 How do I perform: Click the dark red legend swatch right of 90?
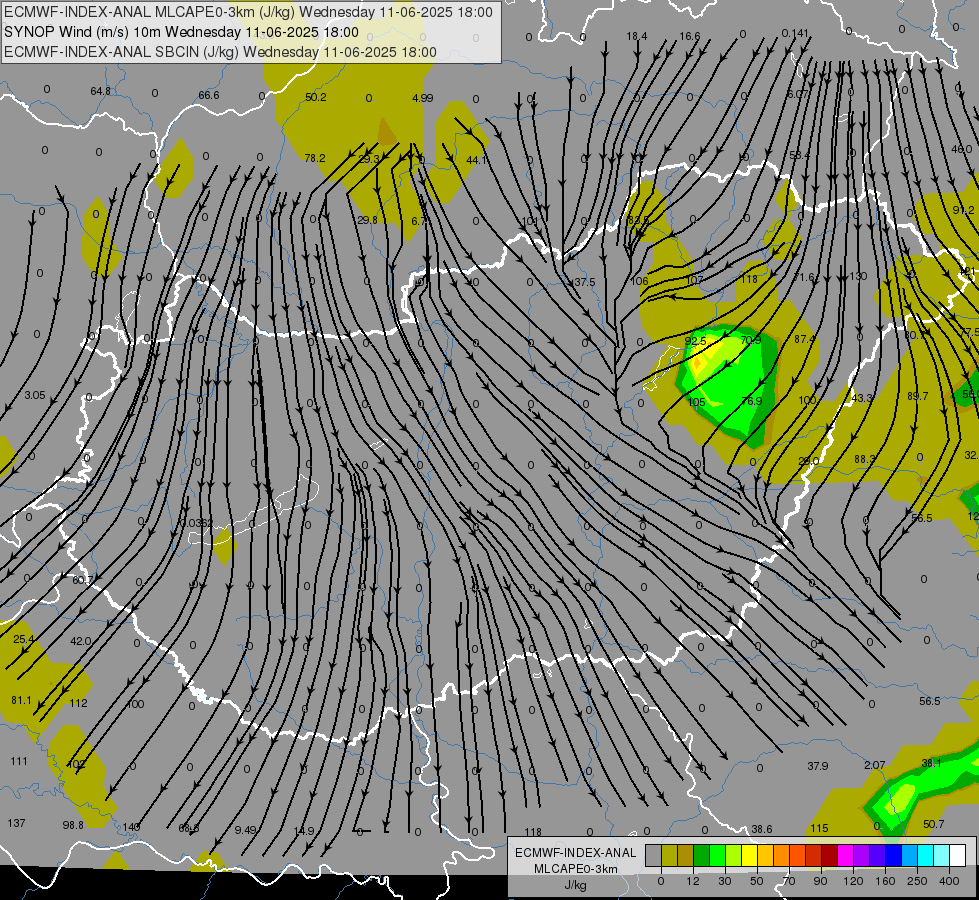829,855
